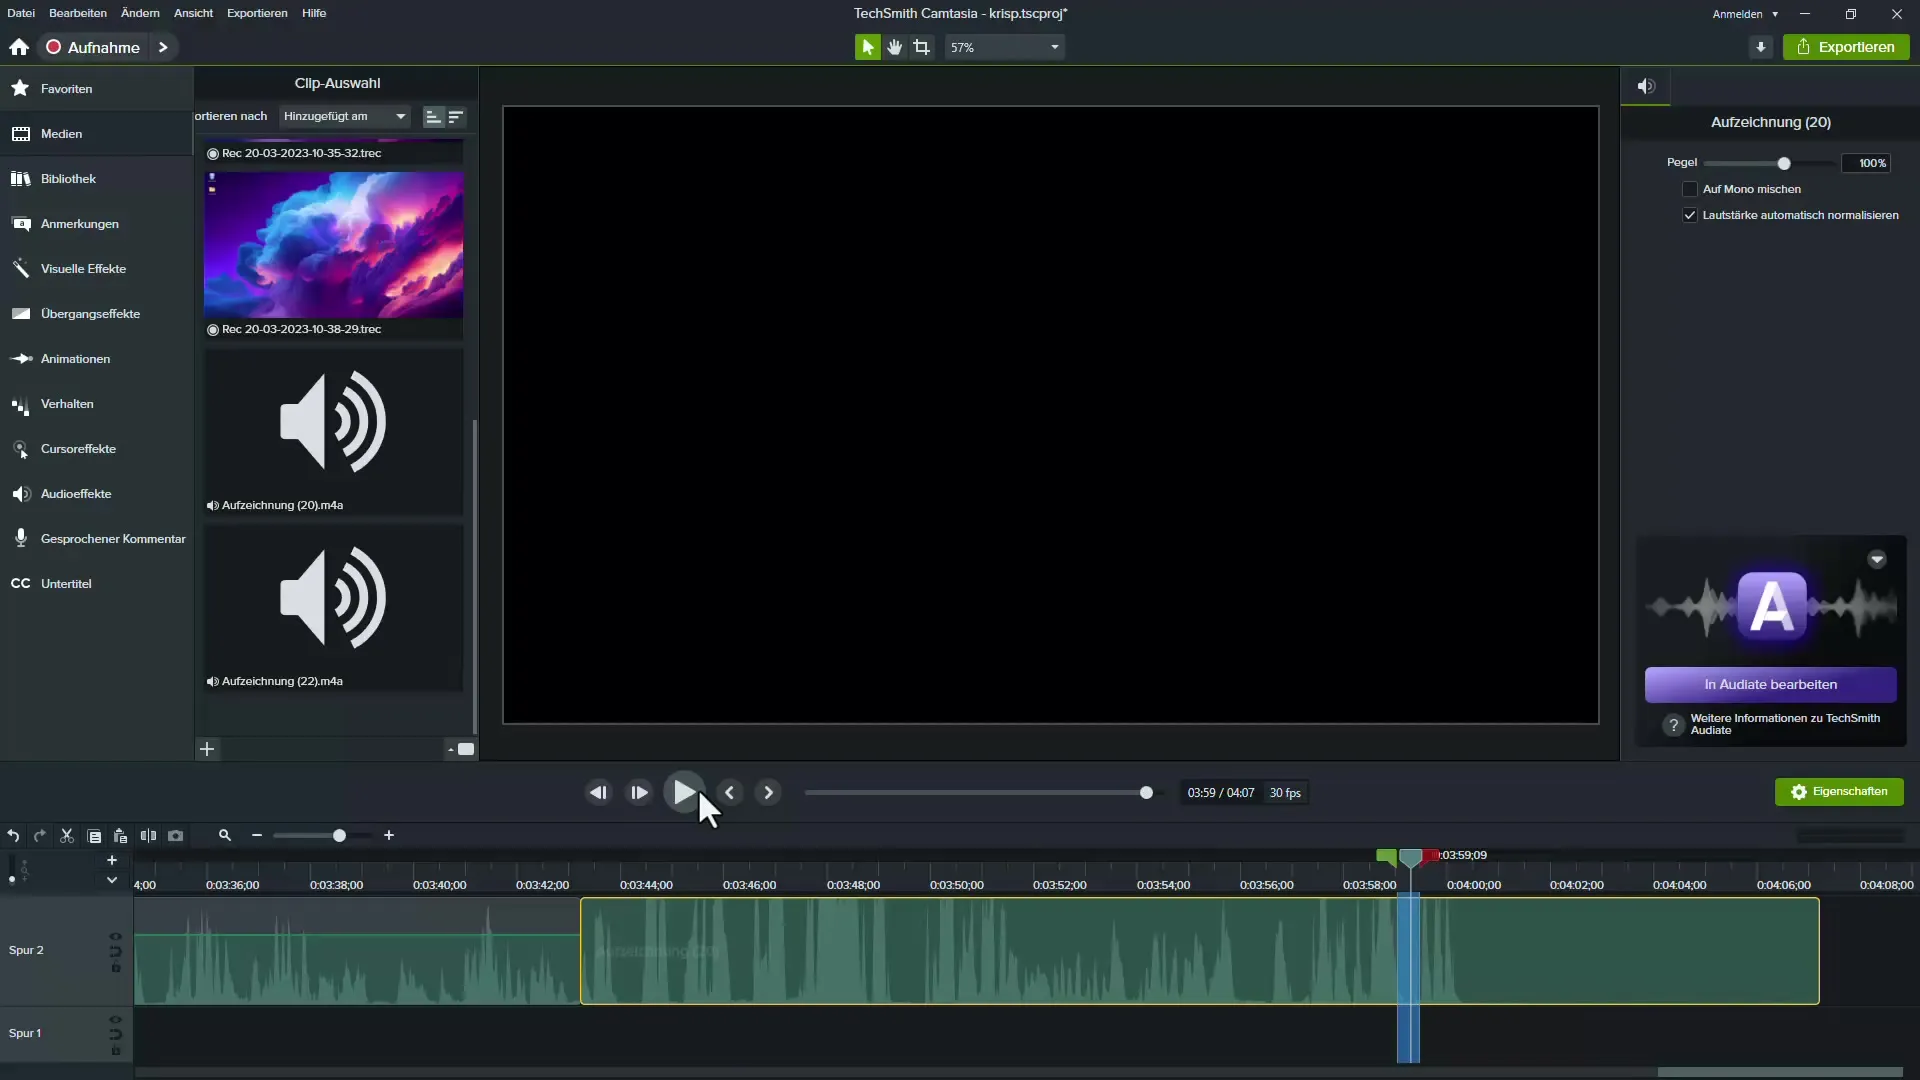Hide Spur 1 with eye icon

click(116, 1020)
